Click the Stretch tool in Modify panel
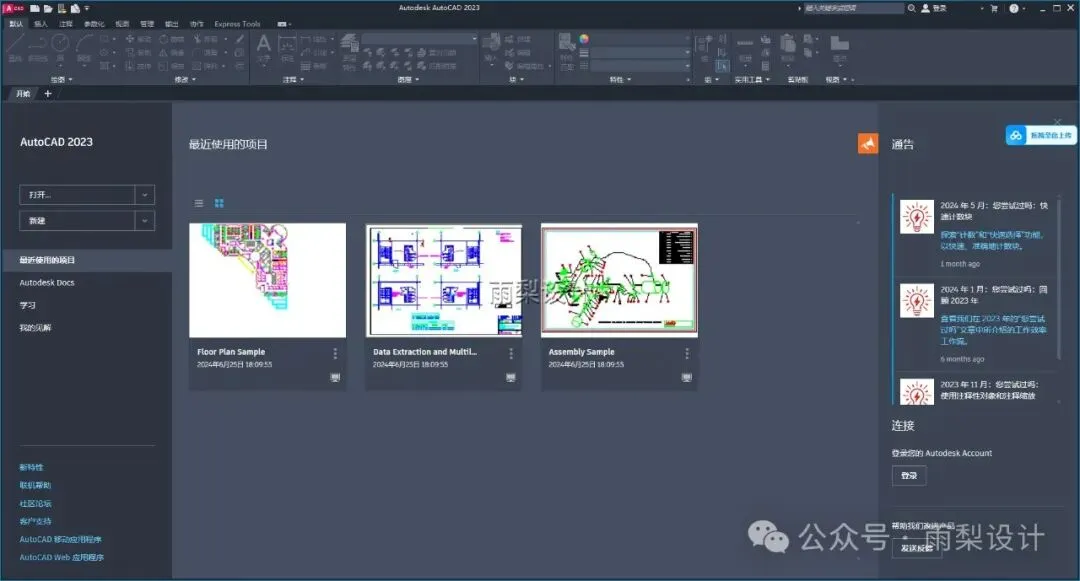This screenshot has height=581, width=1080. (138, 66)
